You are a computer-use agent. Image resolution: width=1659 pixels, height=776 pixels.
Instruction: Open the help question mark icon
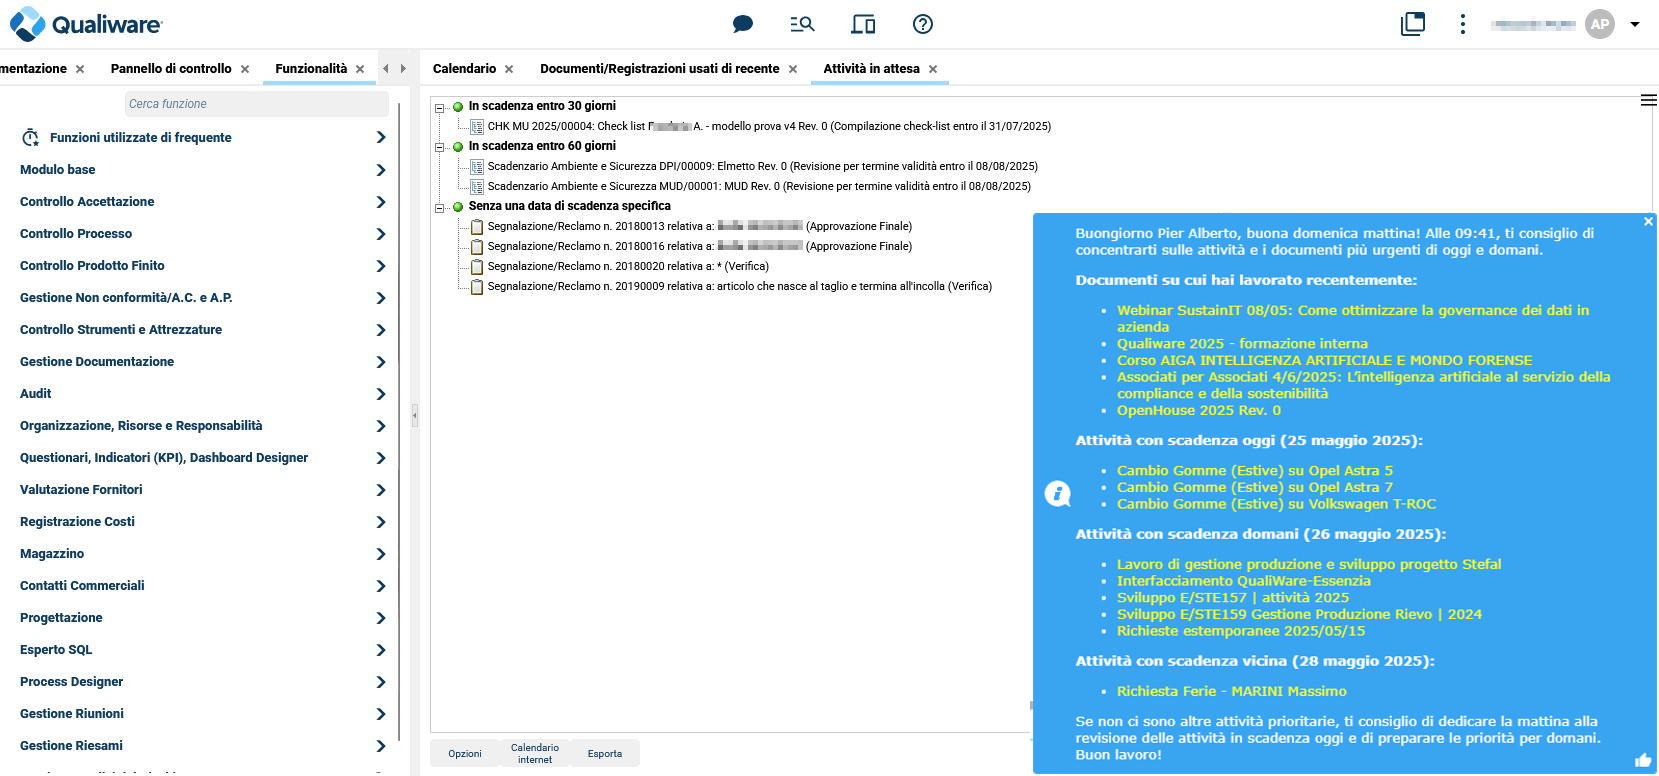pos(923,24)
